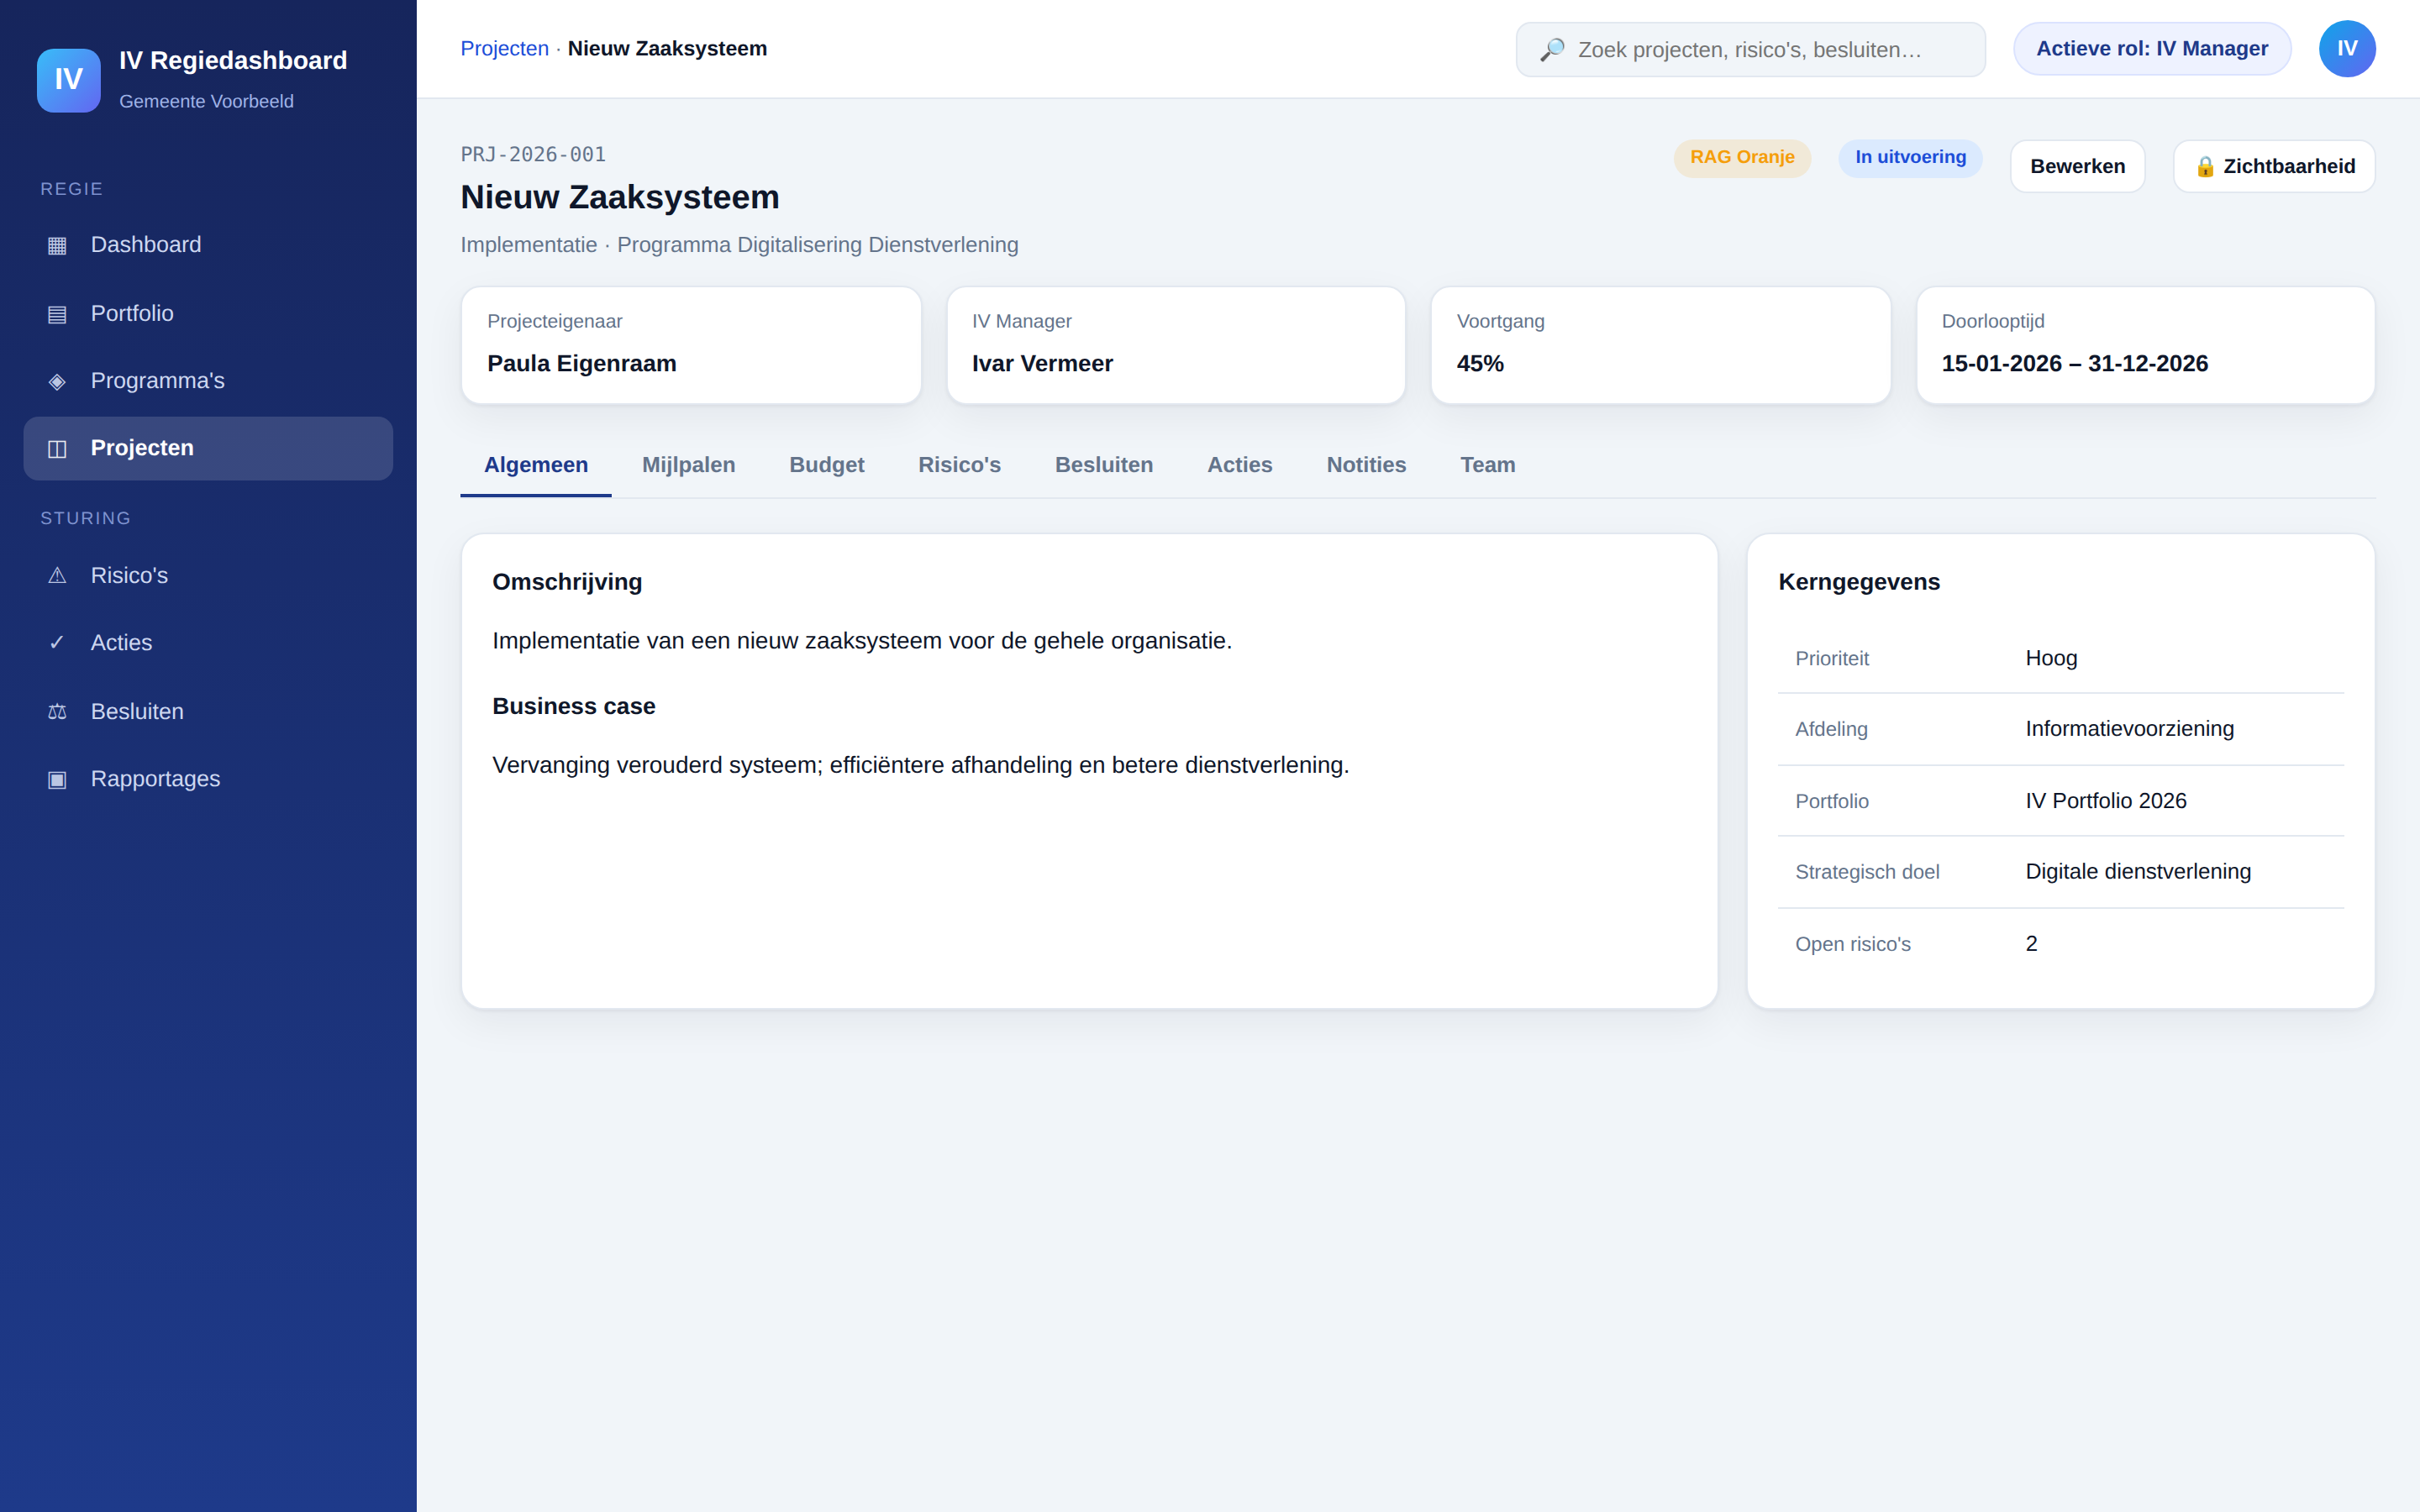2420x1512 pixels.
Task: Go to Portfolio in the sidebar
Action: [208, 314]
